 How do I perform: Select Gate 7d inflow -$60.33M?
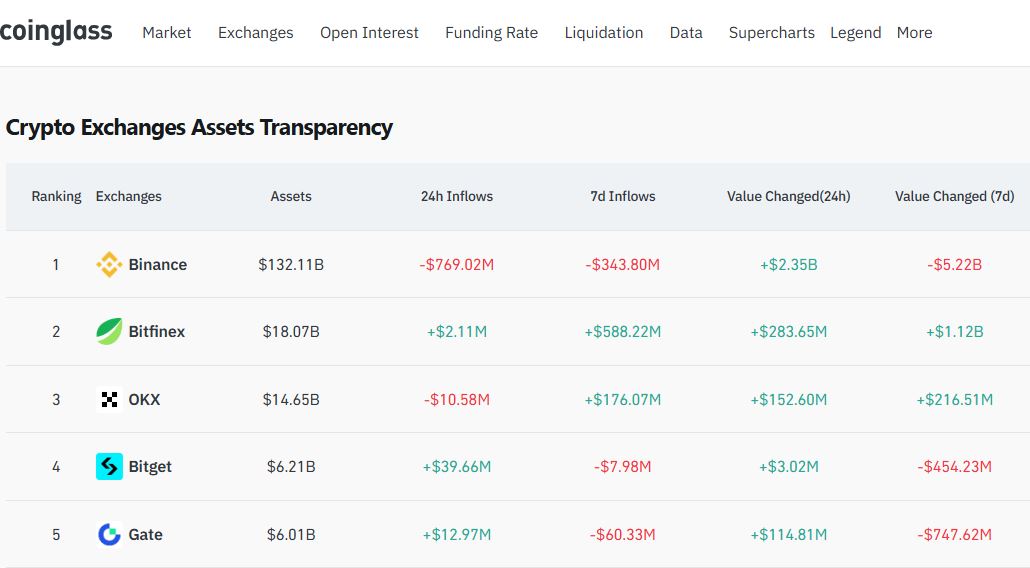click(623, 535)
